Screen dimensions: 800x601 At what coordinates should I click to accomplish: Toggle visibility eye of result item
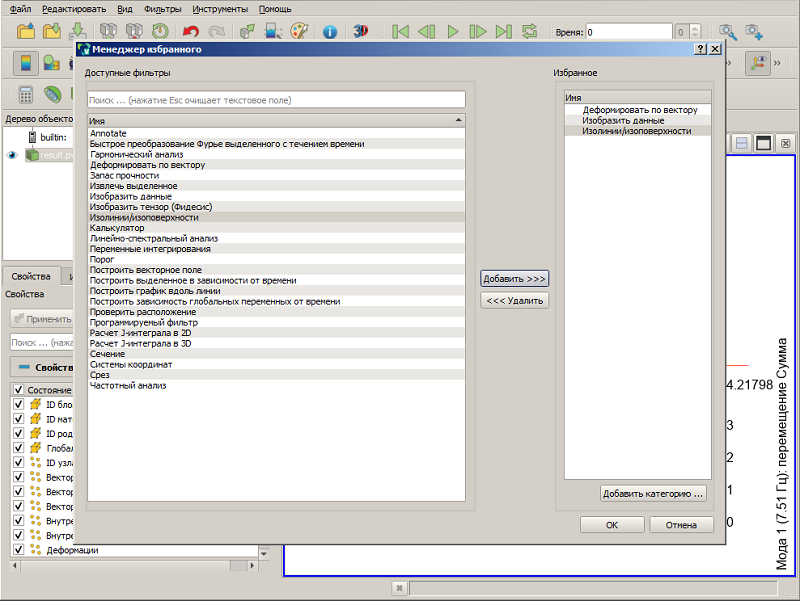coord(12,155)
